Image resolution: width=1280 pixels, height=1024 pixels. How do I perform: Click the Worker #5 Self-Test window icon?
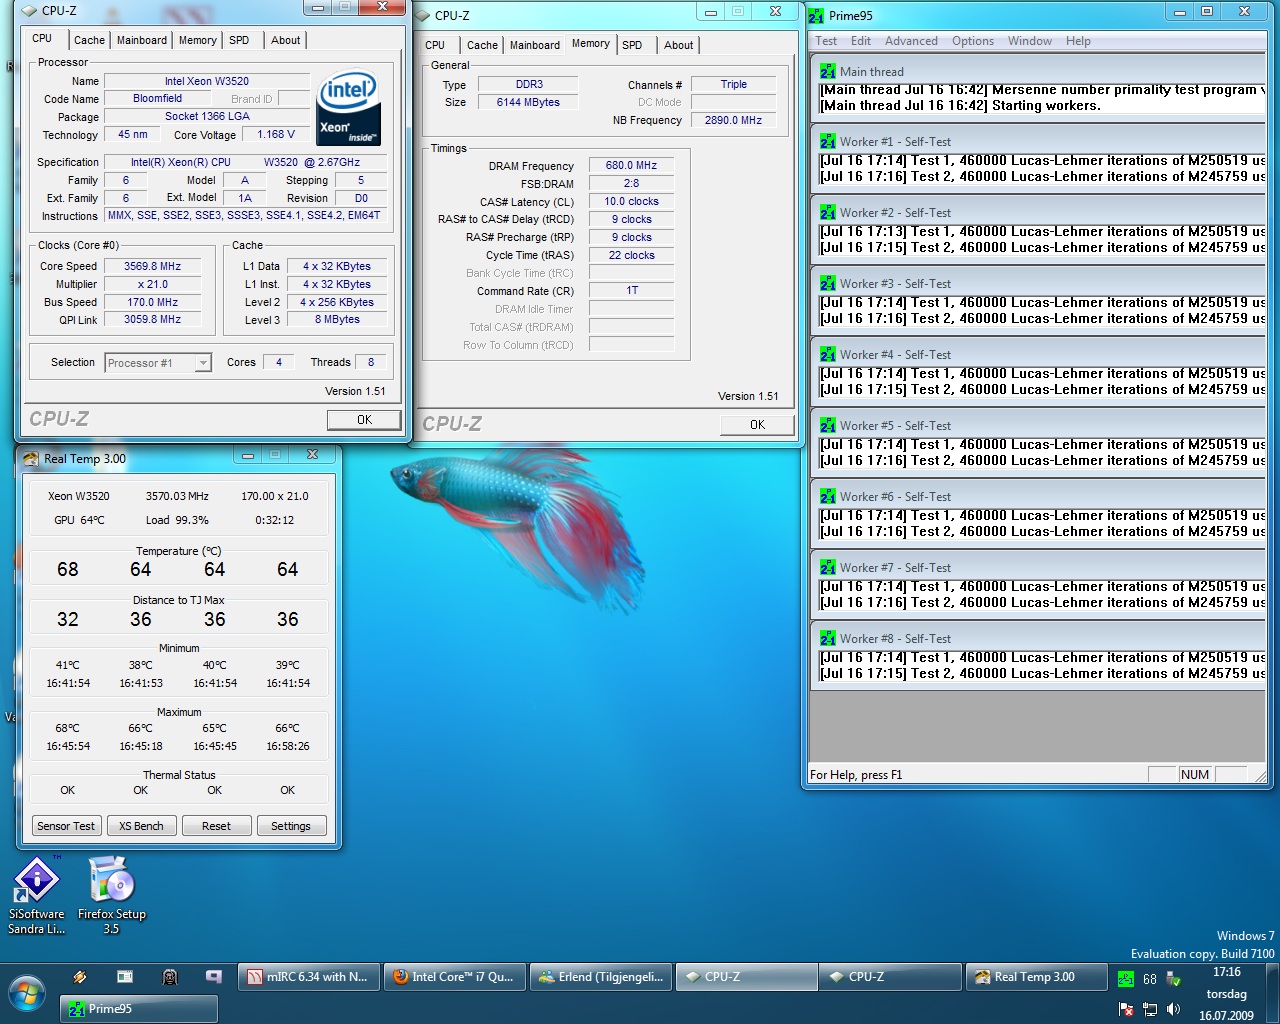(x=828, y=426)
